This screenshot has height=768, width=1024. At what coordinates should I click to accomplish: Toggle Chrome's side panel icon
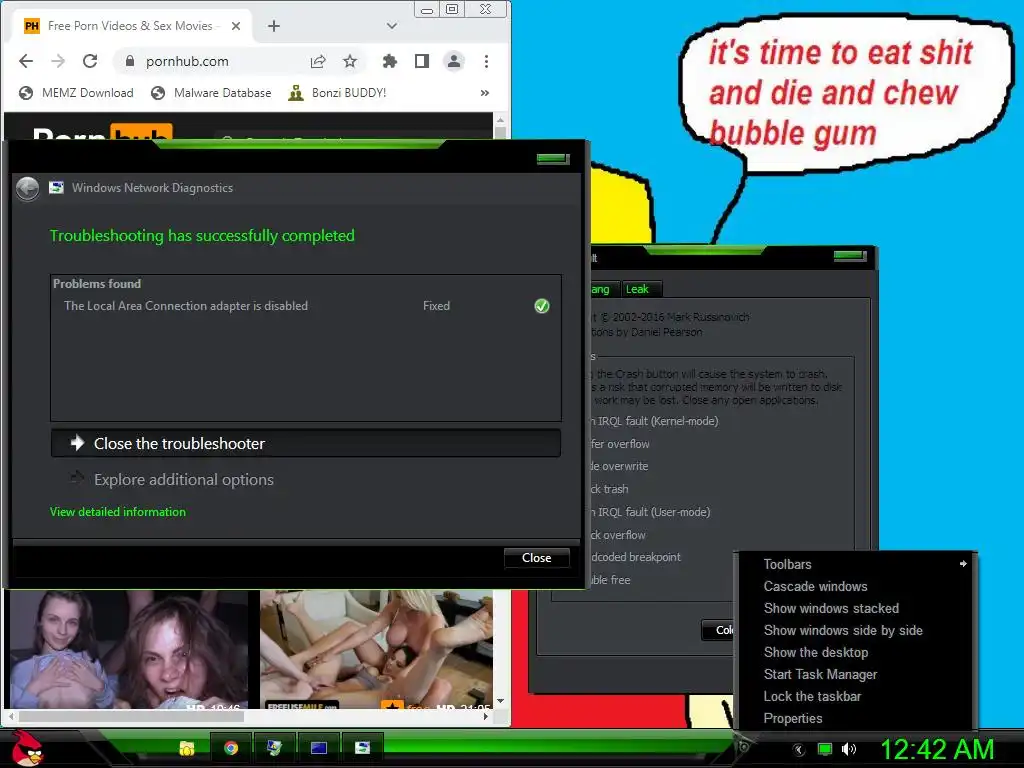[x=422, y=61]
